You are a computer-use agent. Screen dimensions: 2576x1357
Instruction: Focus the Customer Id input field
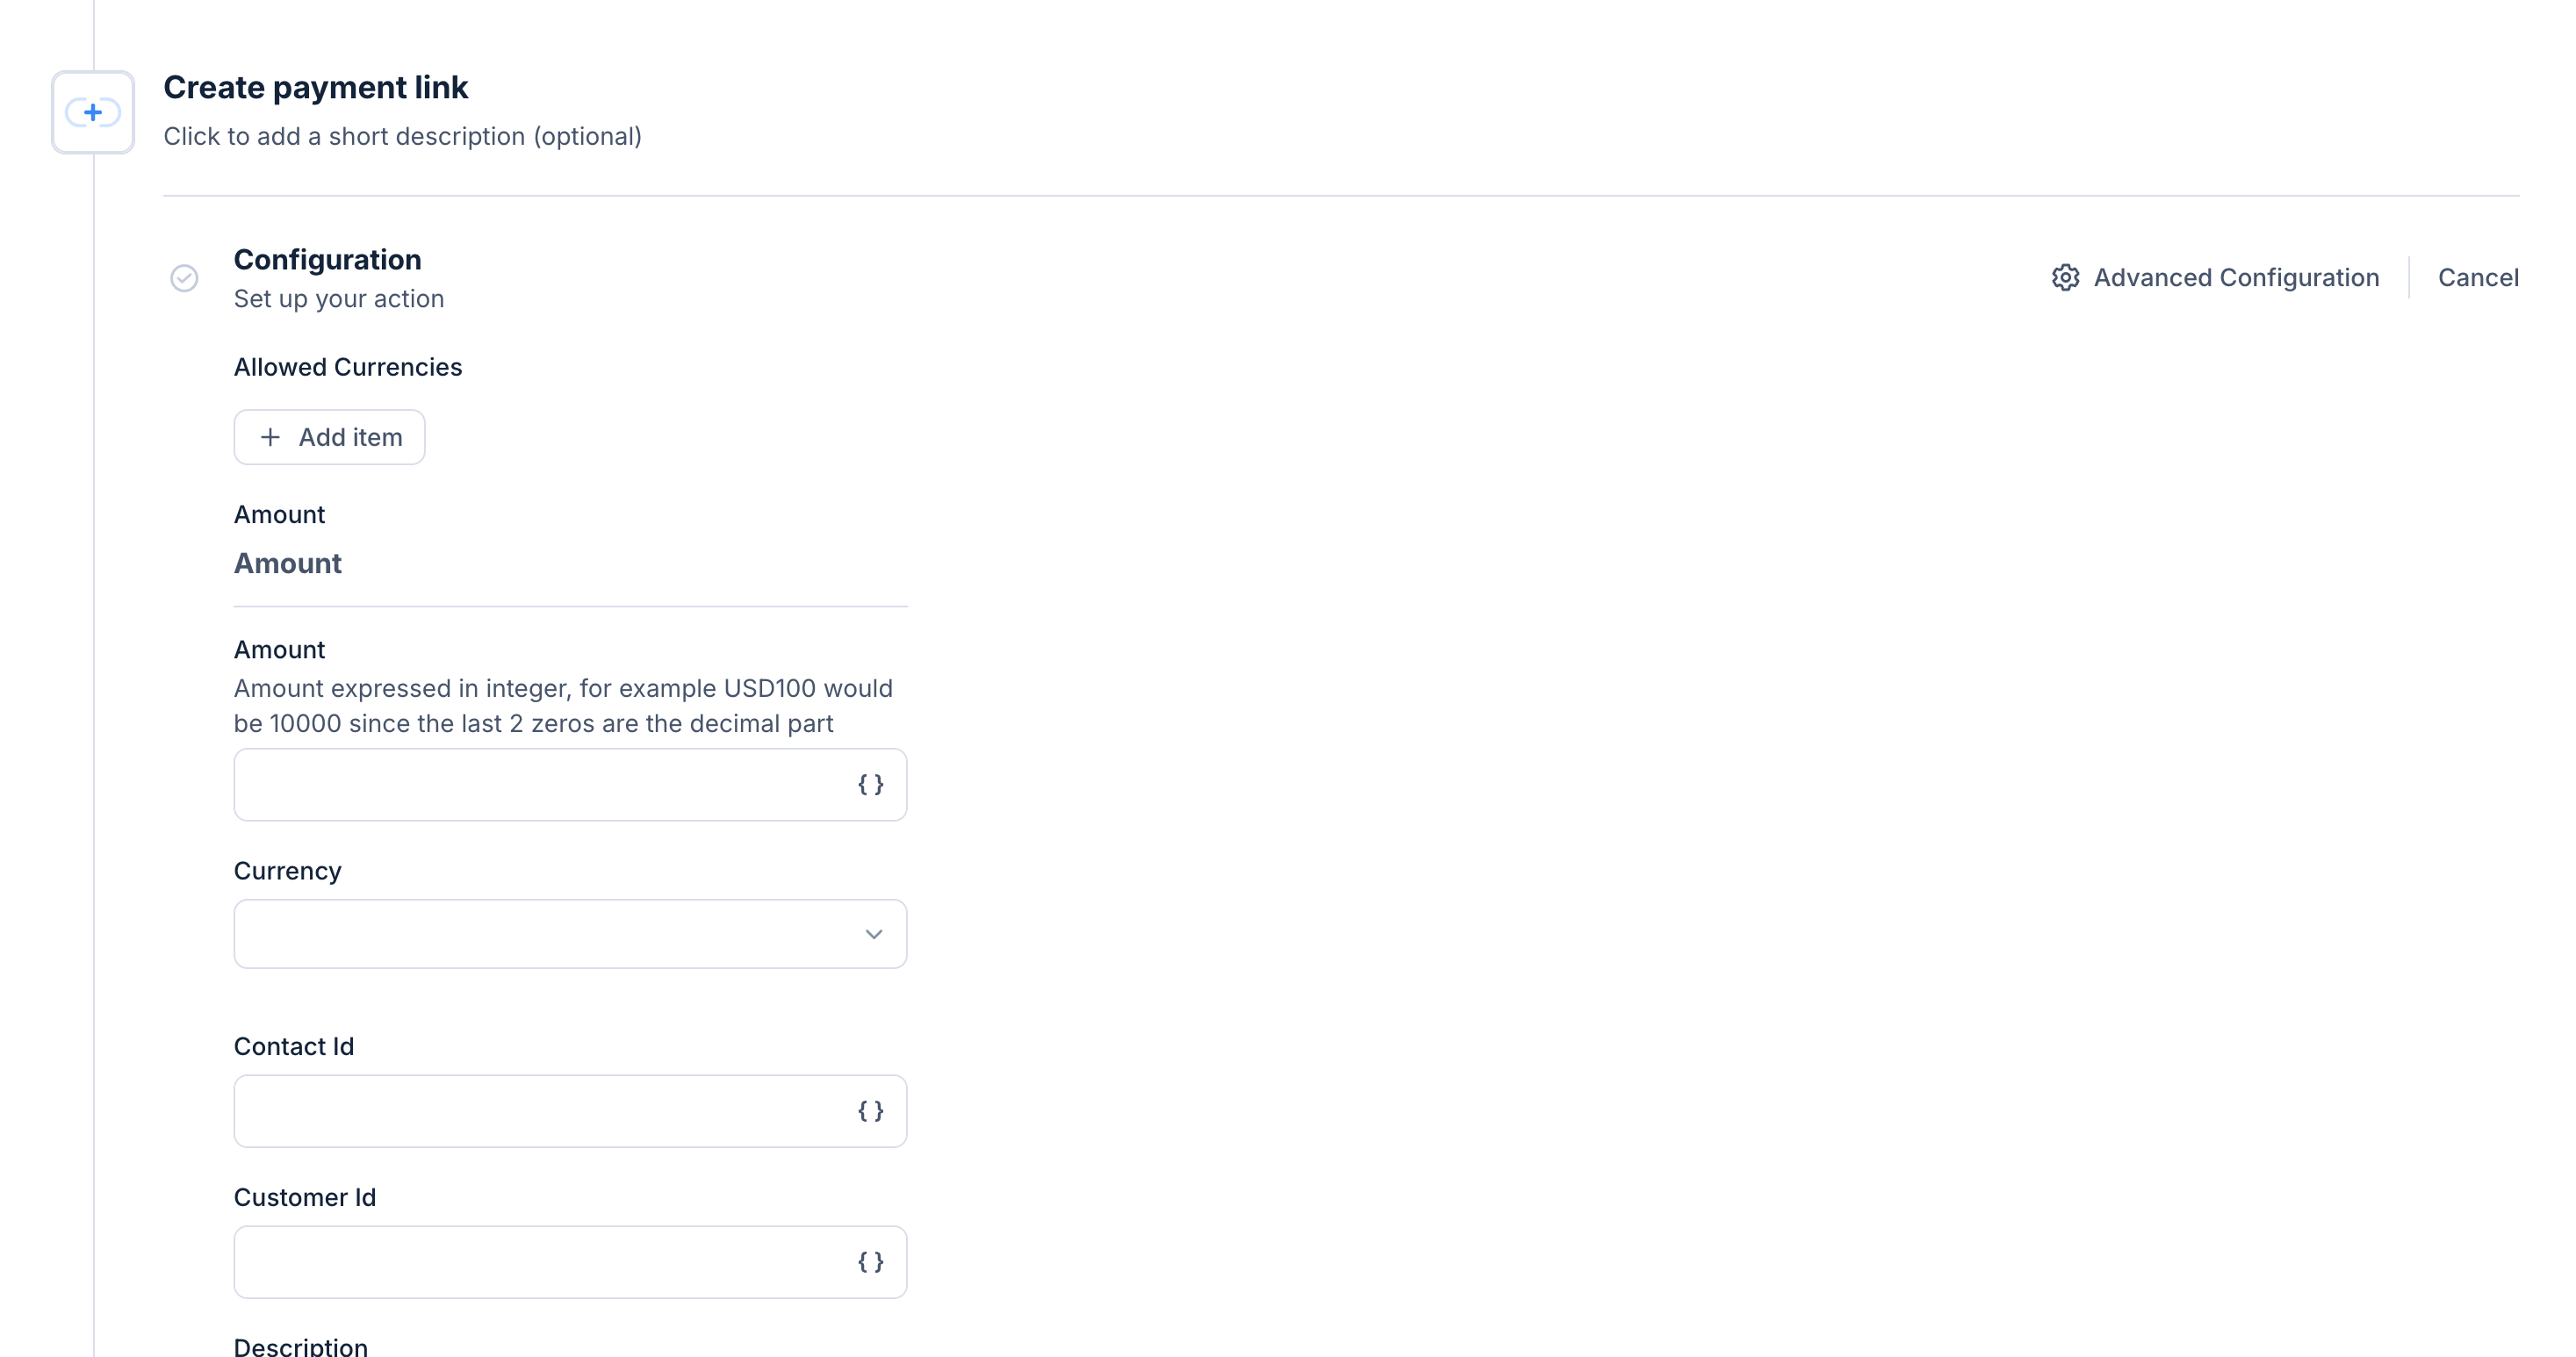tap(540, 1262)
